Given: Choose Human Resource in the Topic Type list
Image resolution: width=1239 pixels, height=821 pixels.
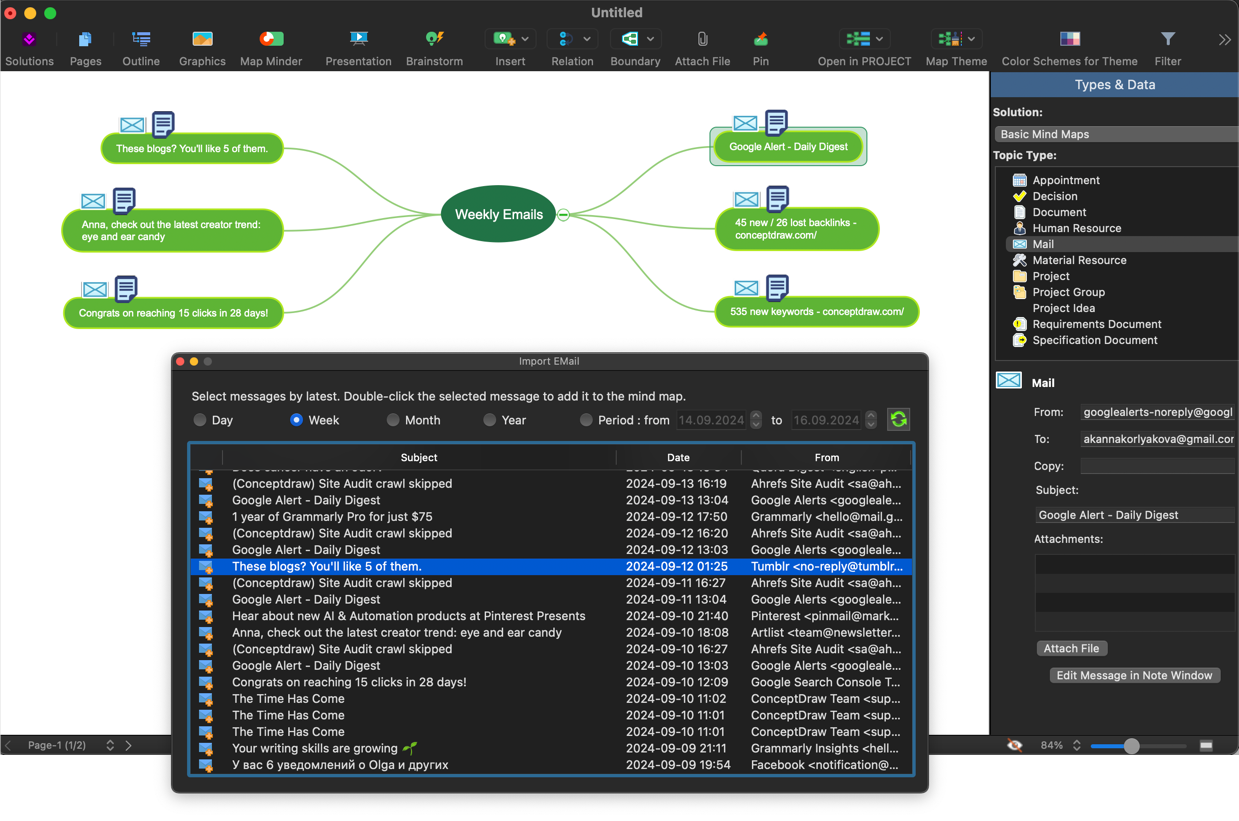Looking at the screenshot, I should [1076, 228].
